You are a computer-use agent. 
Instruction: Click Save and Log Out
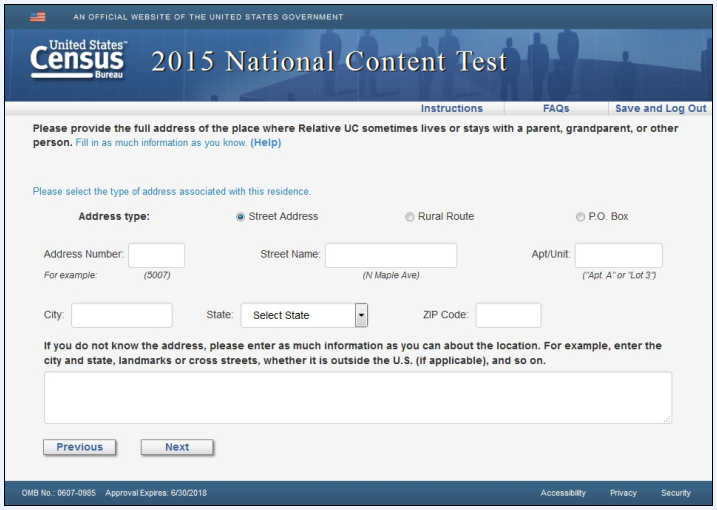click(x=660, y=108)
